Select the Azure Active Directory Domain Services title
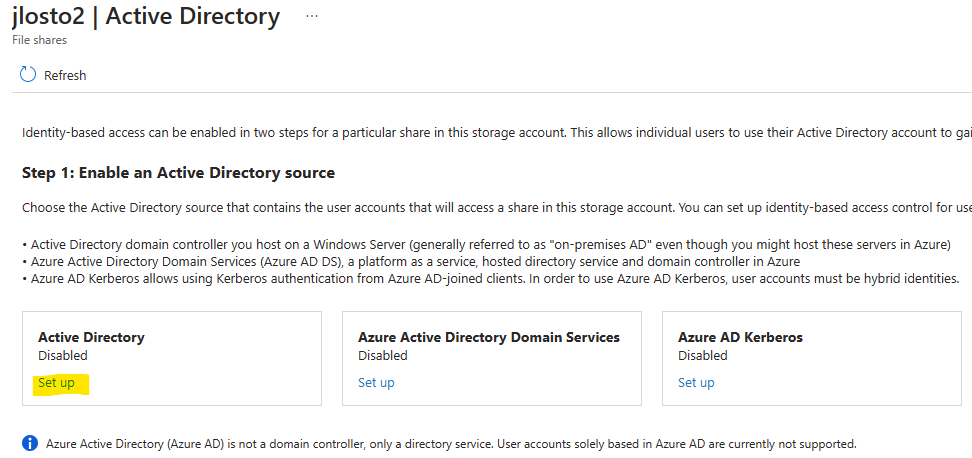The height and width of the screenshot is (458, 972). click(x=489, y=337)
